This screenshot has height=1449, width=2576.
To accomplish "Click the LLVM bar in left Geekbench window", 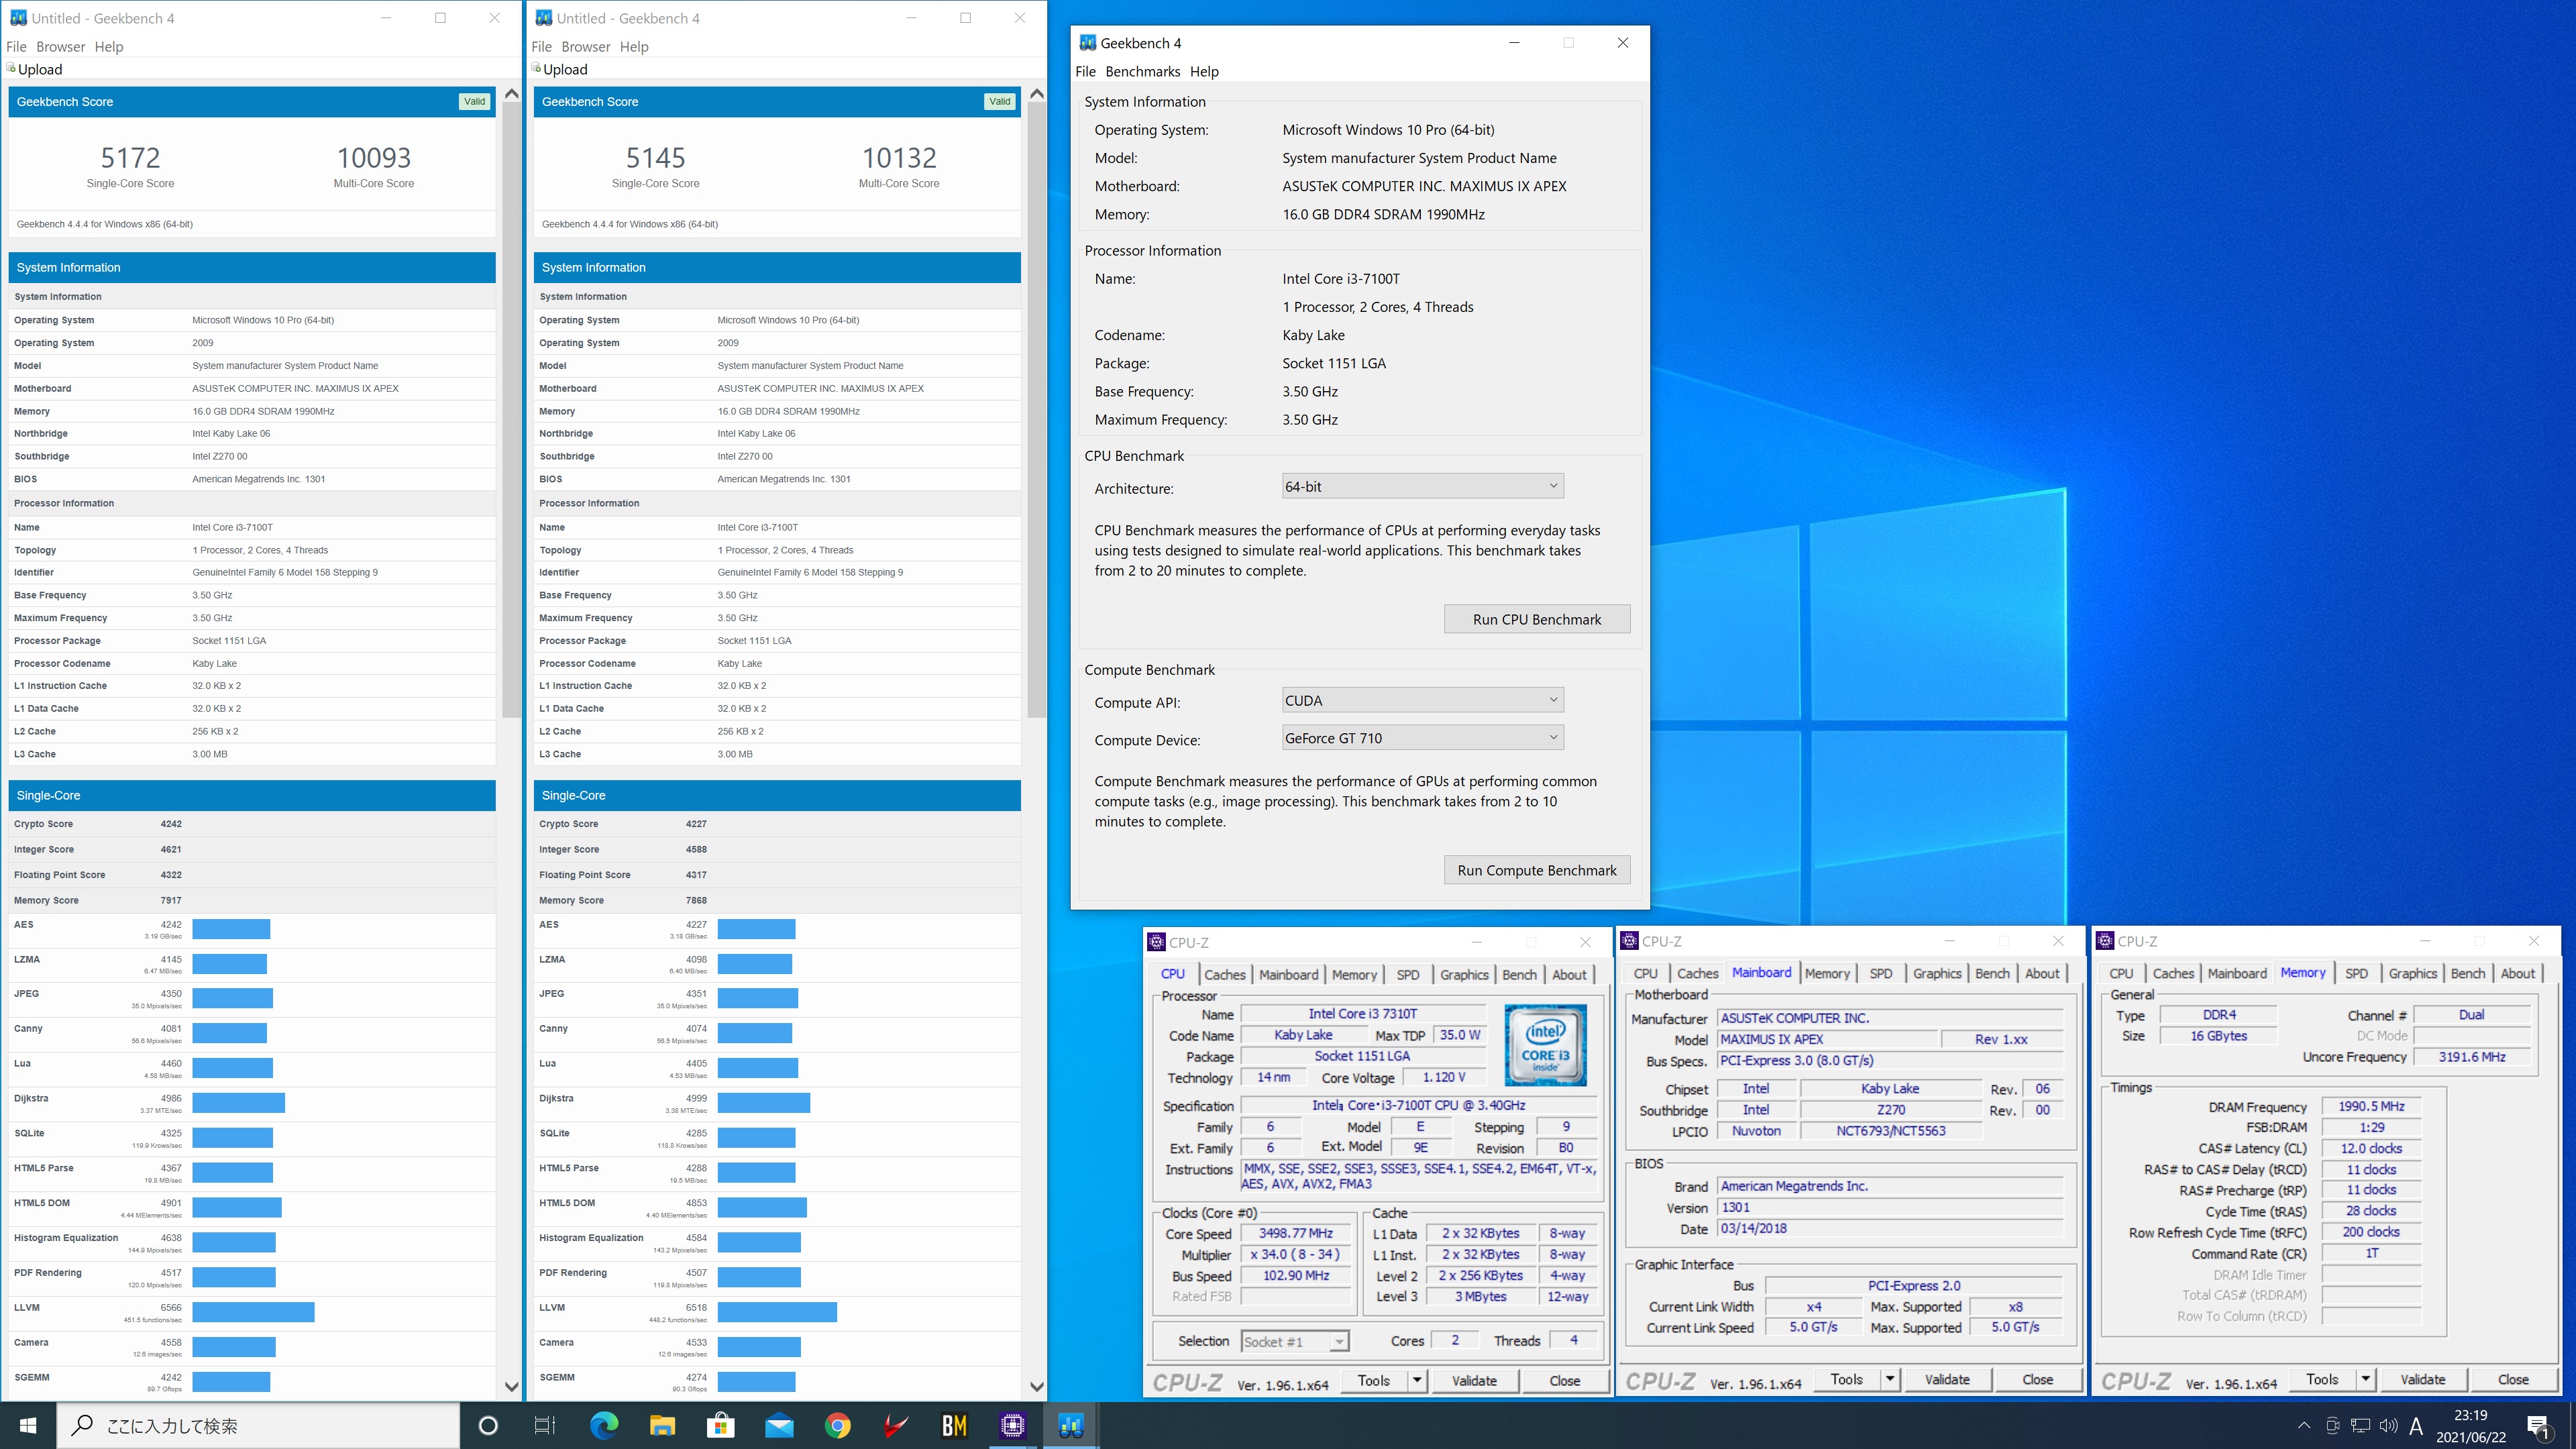I will tap(253, 1312).
